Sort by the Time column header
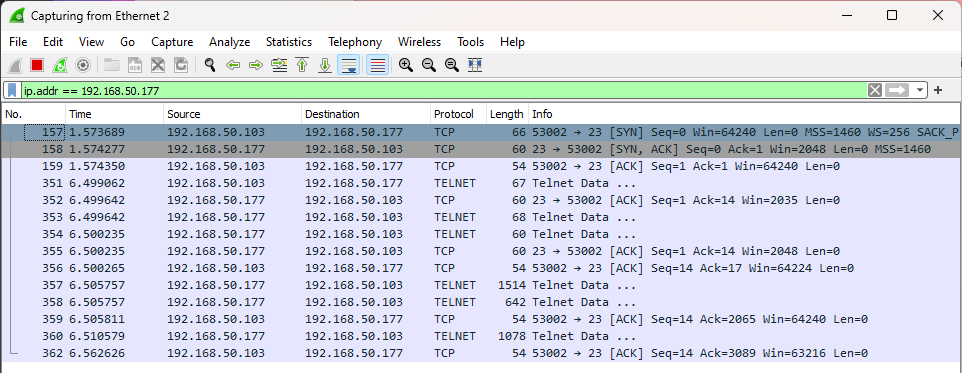This screenshot has width=962, height=373. pos(115,114)
